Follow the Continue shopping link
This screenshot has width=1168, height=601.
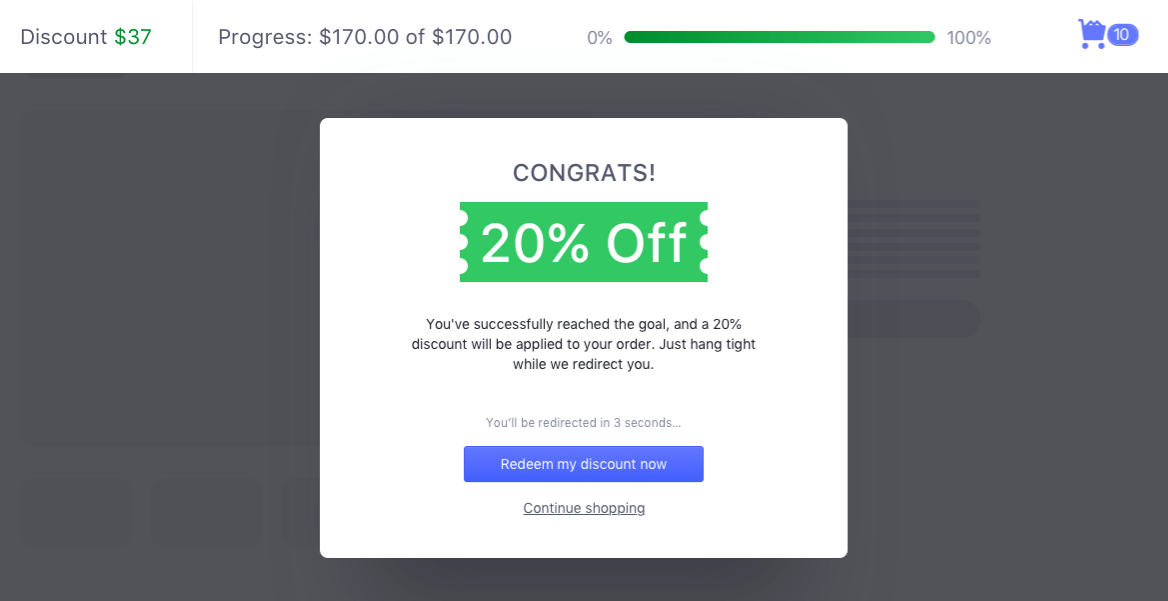click(x=584, y=508)
